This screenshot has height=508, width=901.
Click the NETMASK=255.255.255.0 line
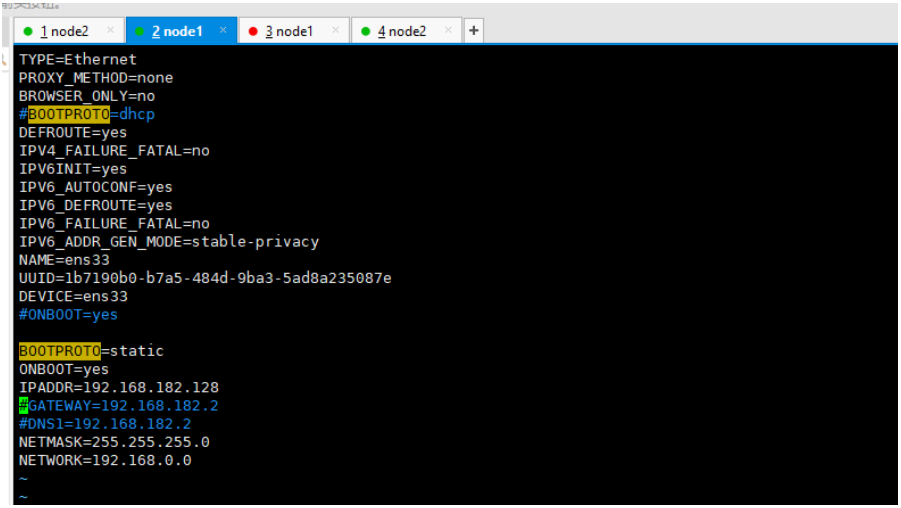pyautogui.click(x=114, y=442)
